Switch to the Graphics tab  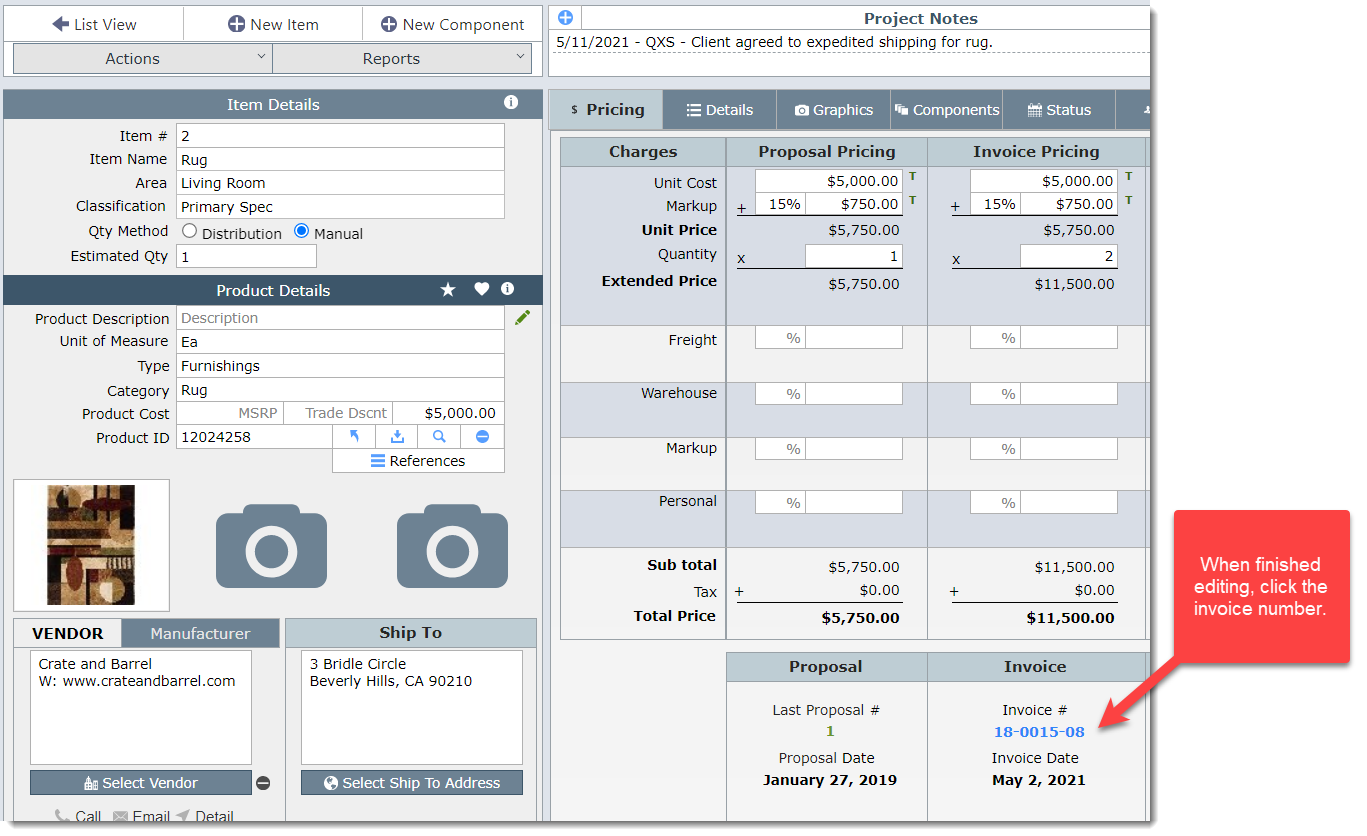[x=834, y=110]
